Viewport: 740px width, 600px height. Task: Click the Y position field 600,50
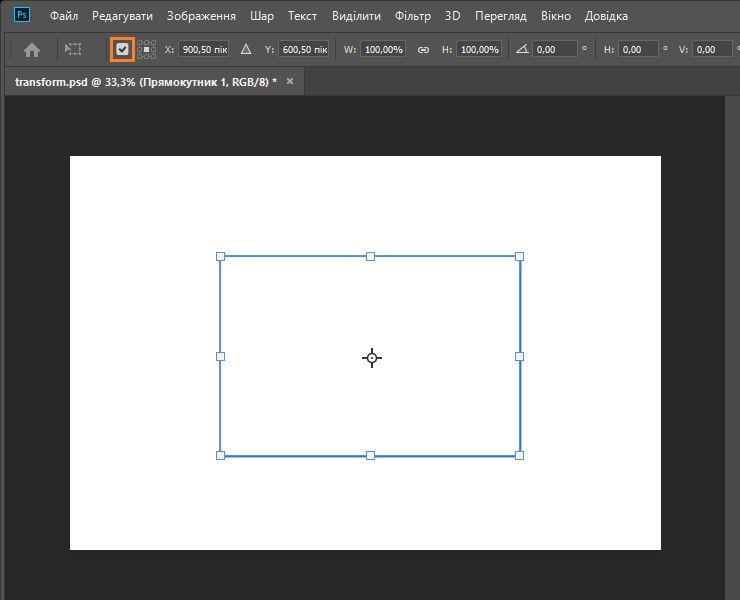click(304, 49)
